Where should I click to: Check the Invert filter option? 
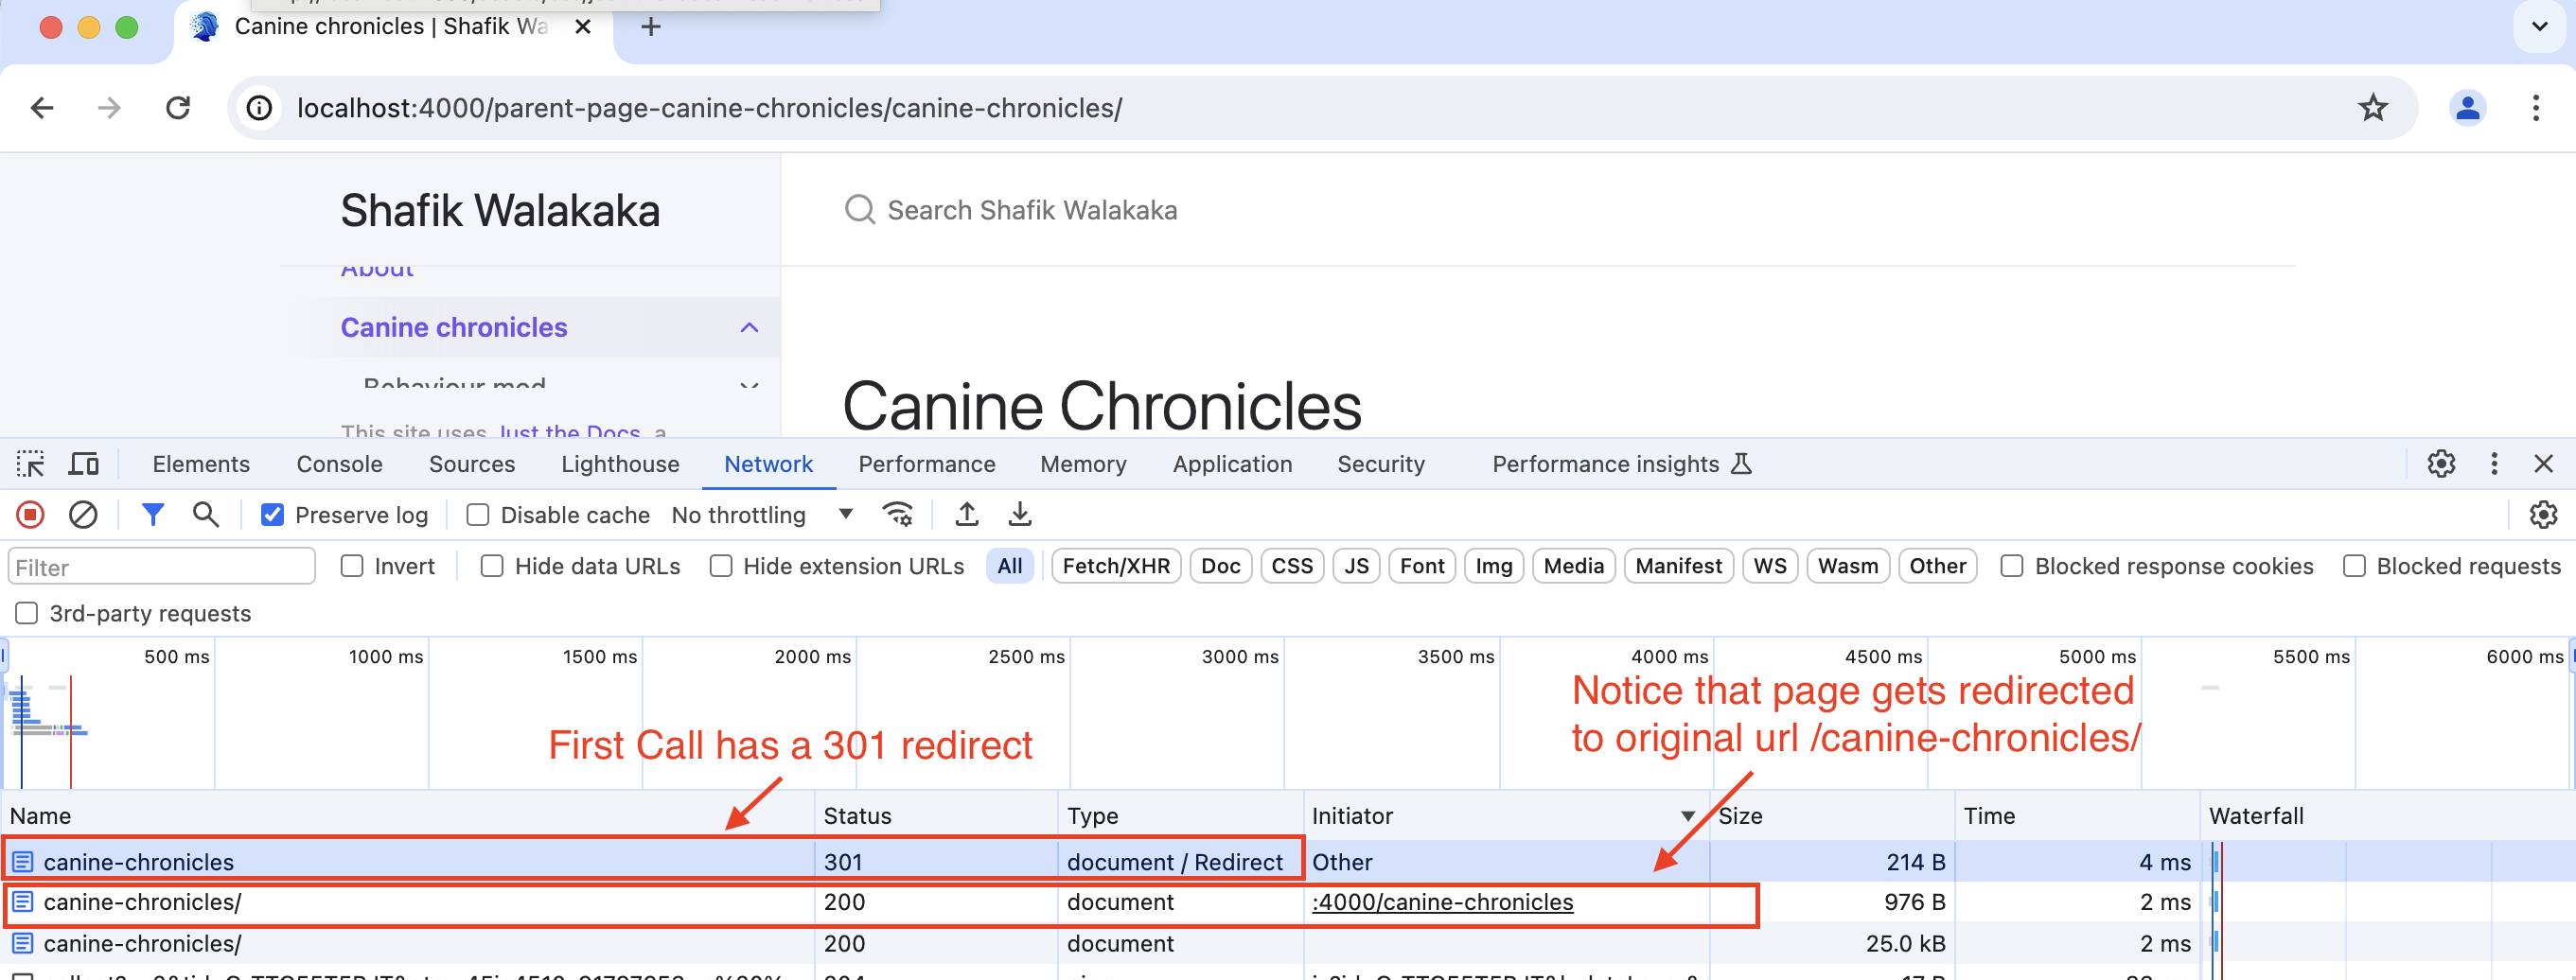tap(352, 566)
